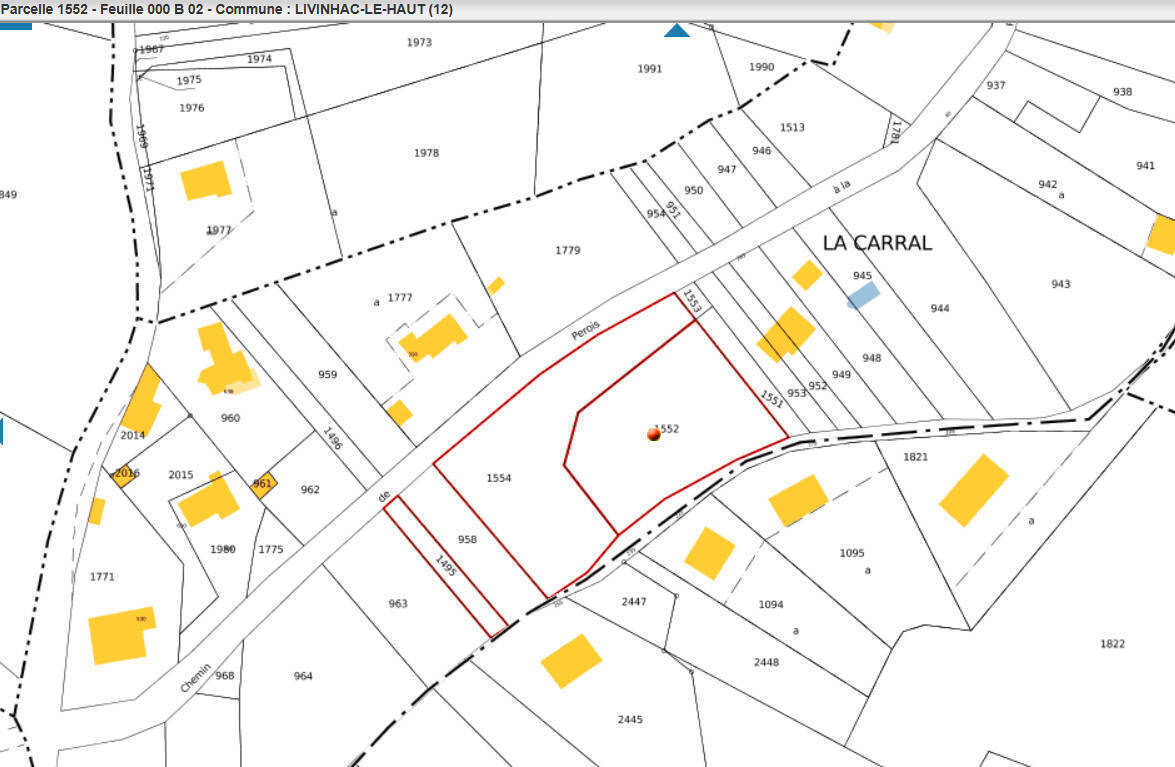Select the small yellow building labeled 961
This screenshot has height=767, width=1175.
click(263, 483)
